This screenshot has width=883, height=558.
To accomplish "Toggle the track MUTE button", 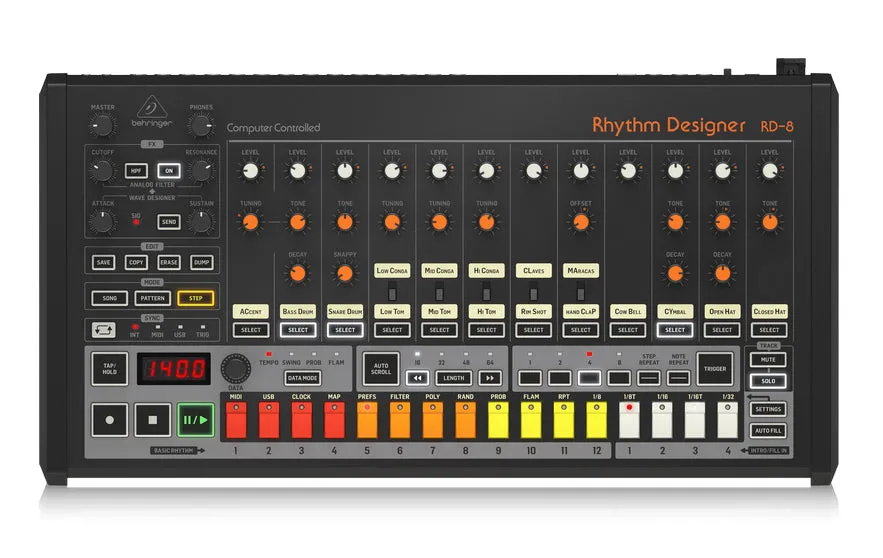I will tap(768, 360).
